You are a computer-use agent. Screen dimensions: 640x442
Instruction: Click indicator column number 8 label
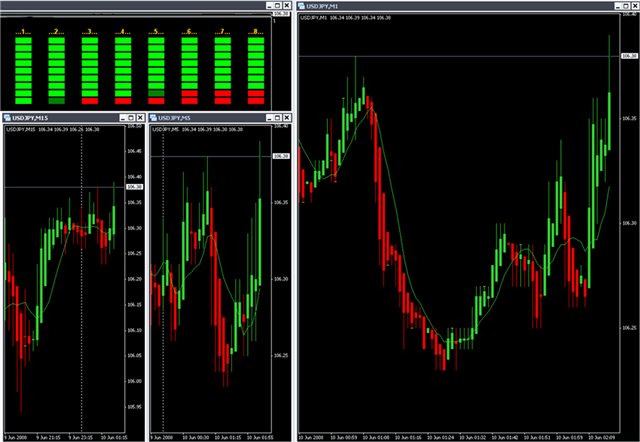coord(255,32)
